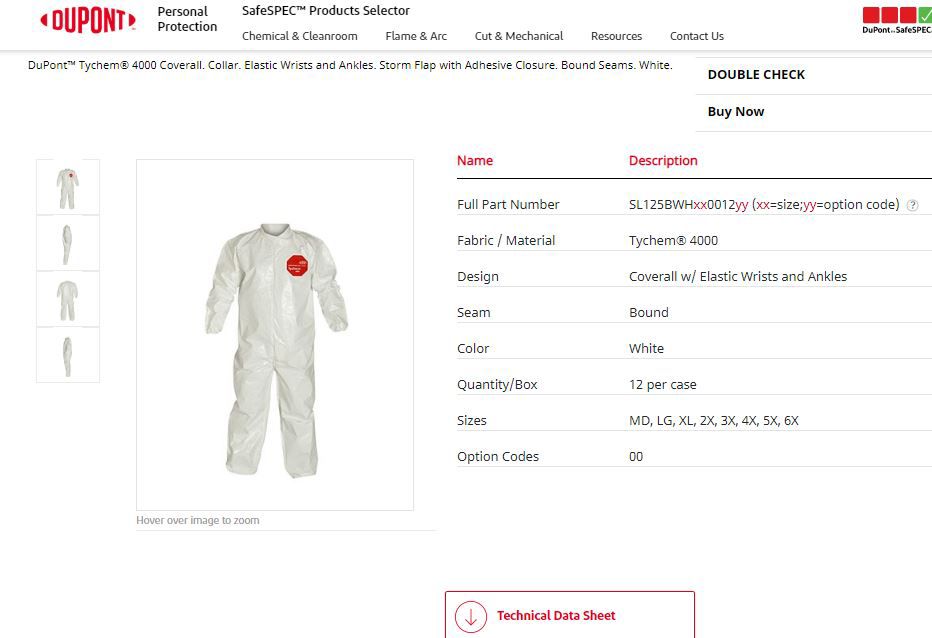932x638 pixels.
Task: Click the Buy Now link
Action: [x=736, y=112]
